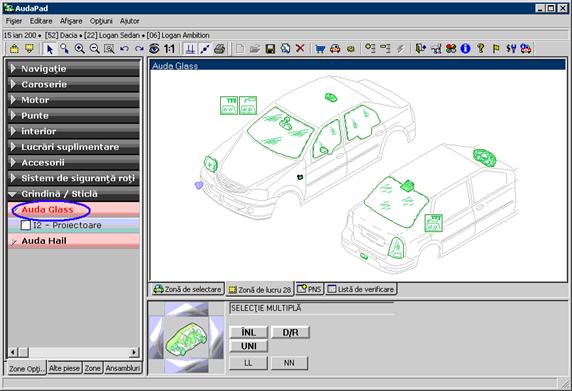Click the dollar and wrench icon
Viewport: 572px width, 391px height.
tap(511, 49)
